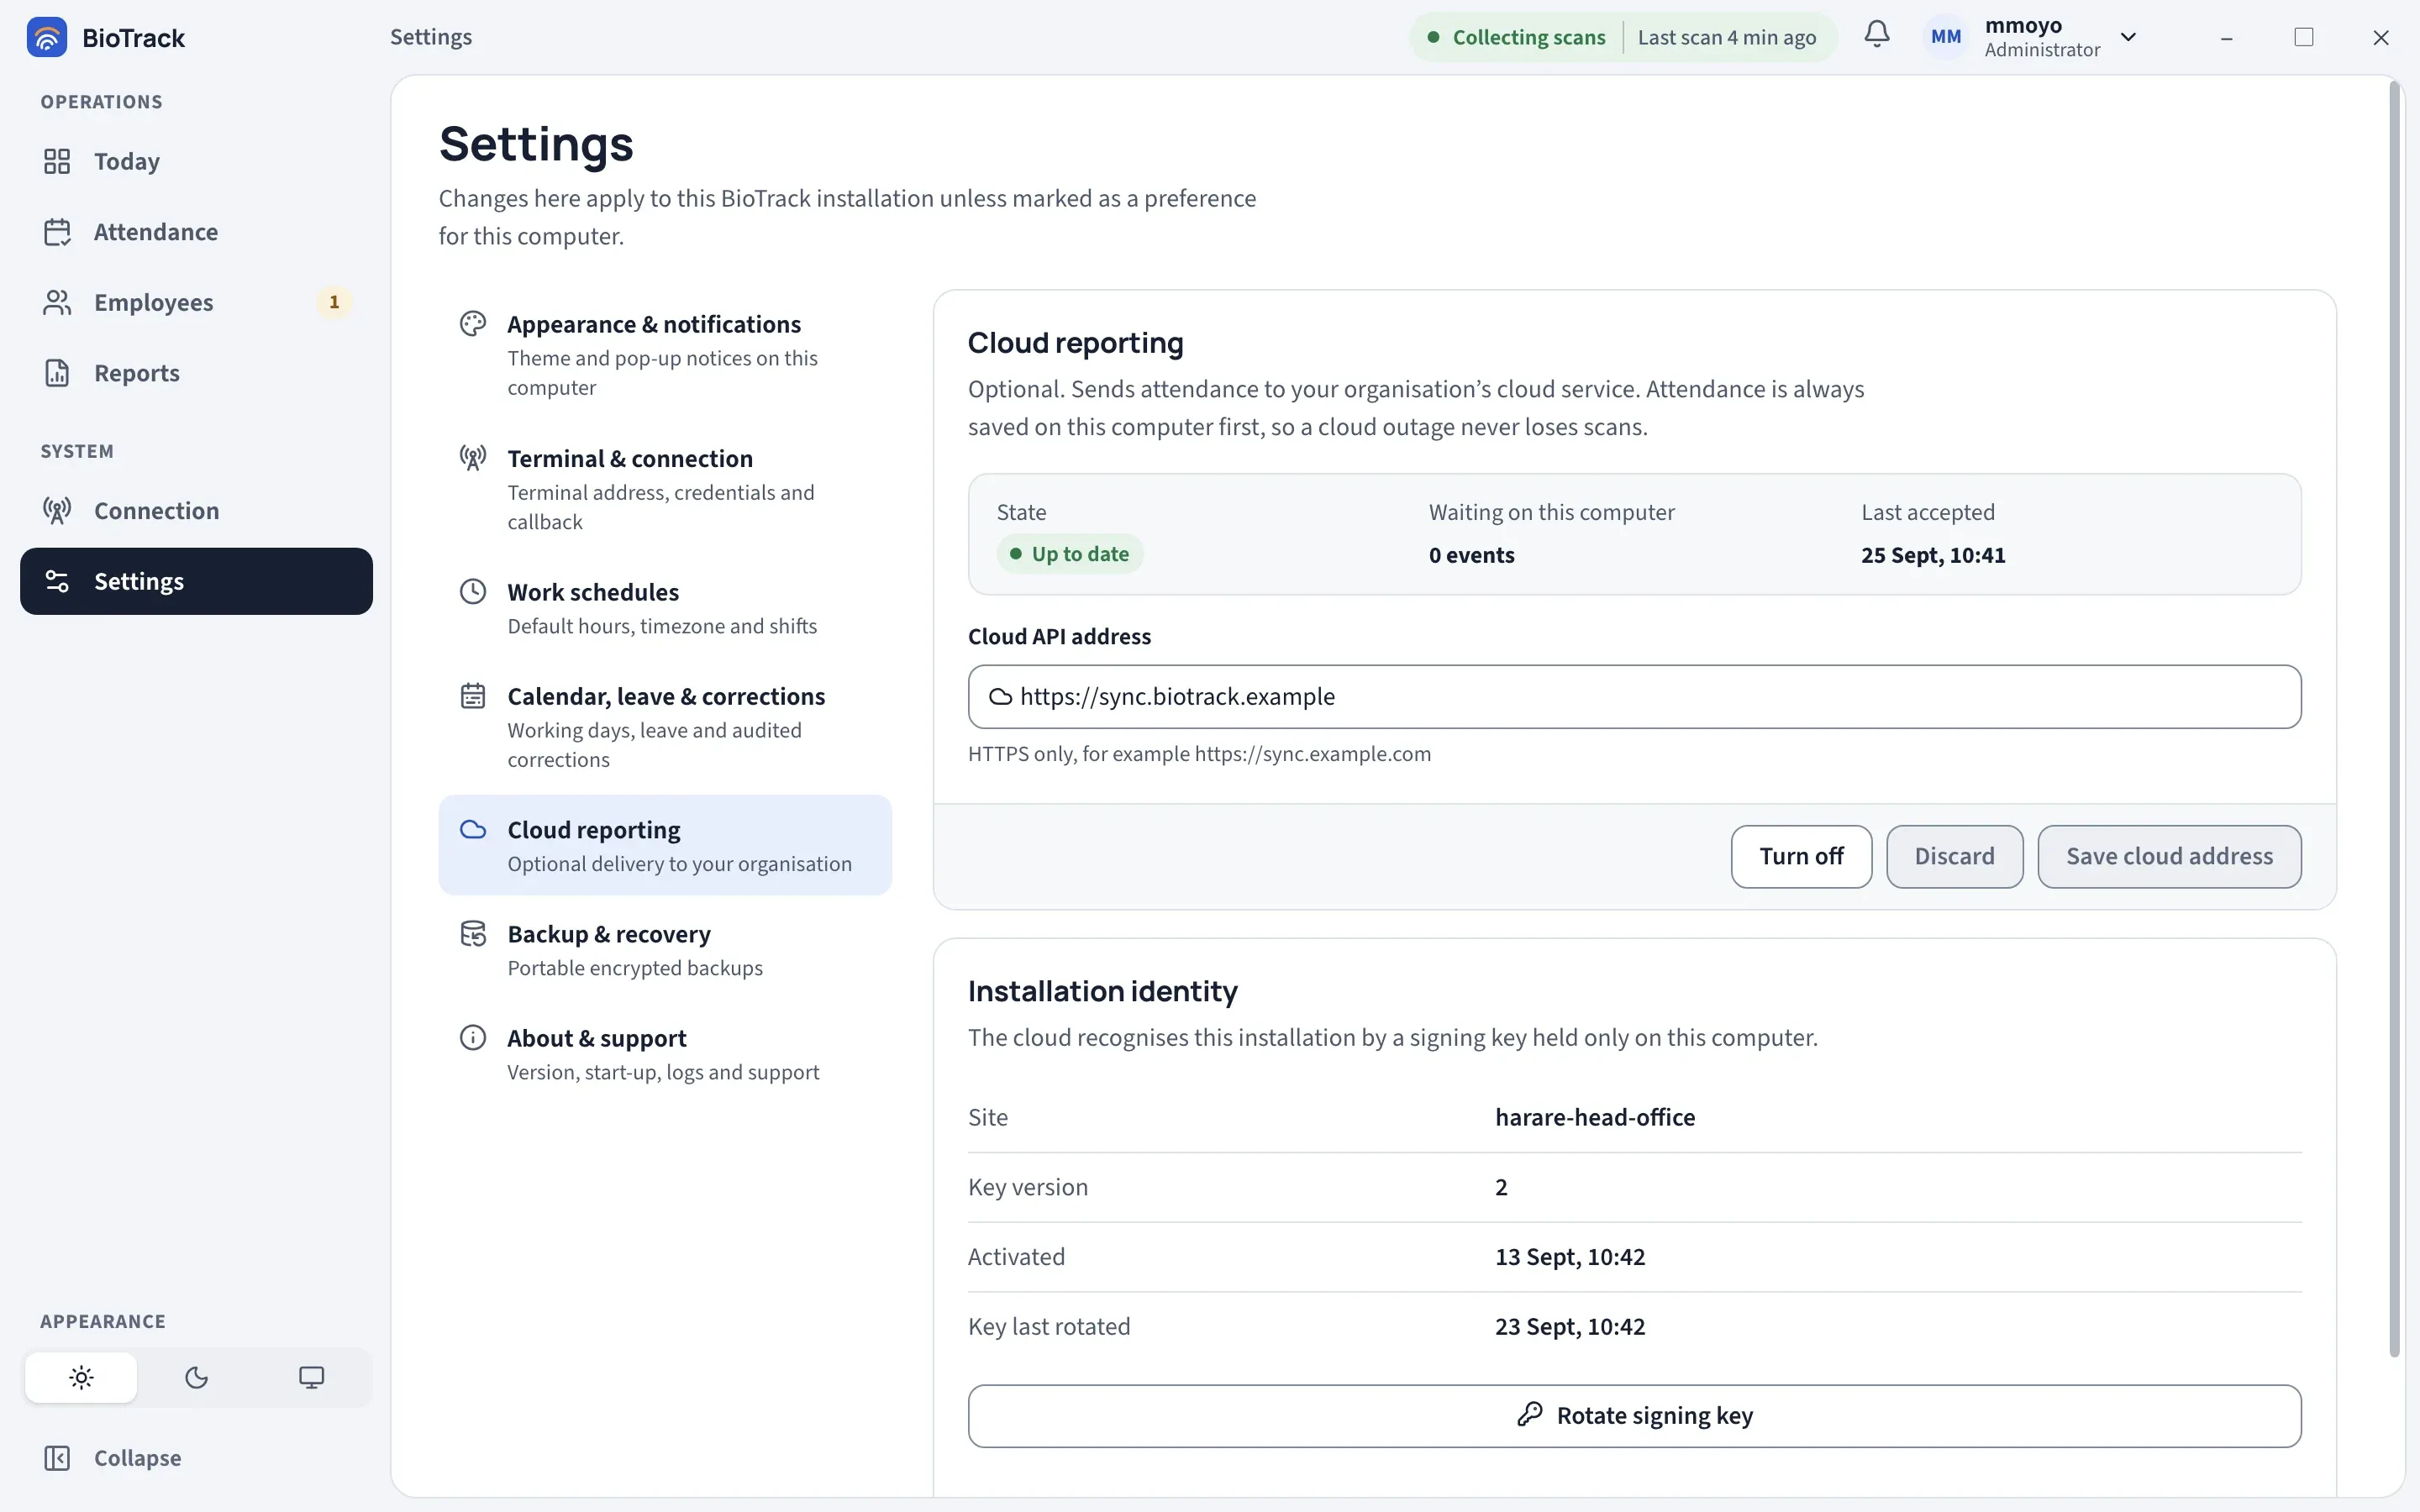The height and width of the screenshot is (1512, 2420).
Task: Open About & support section
Action: pos(665,1054)
